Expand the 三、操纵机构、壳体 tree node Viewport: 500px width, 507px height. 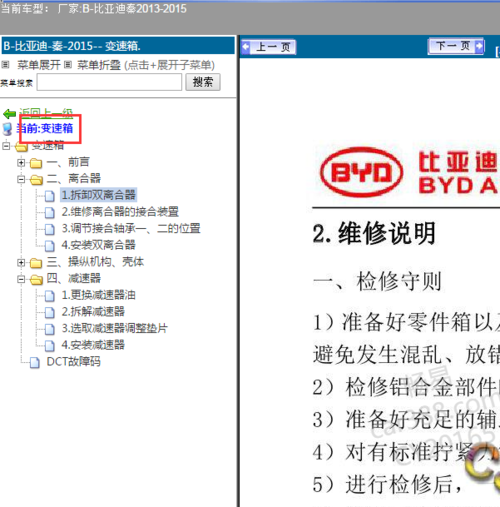21,263
